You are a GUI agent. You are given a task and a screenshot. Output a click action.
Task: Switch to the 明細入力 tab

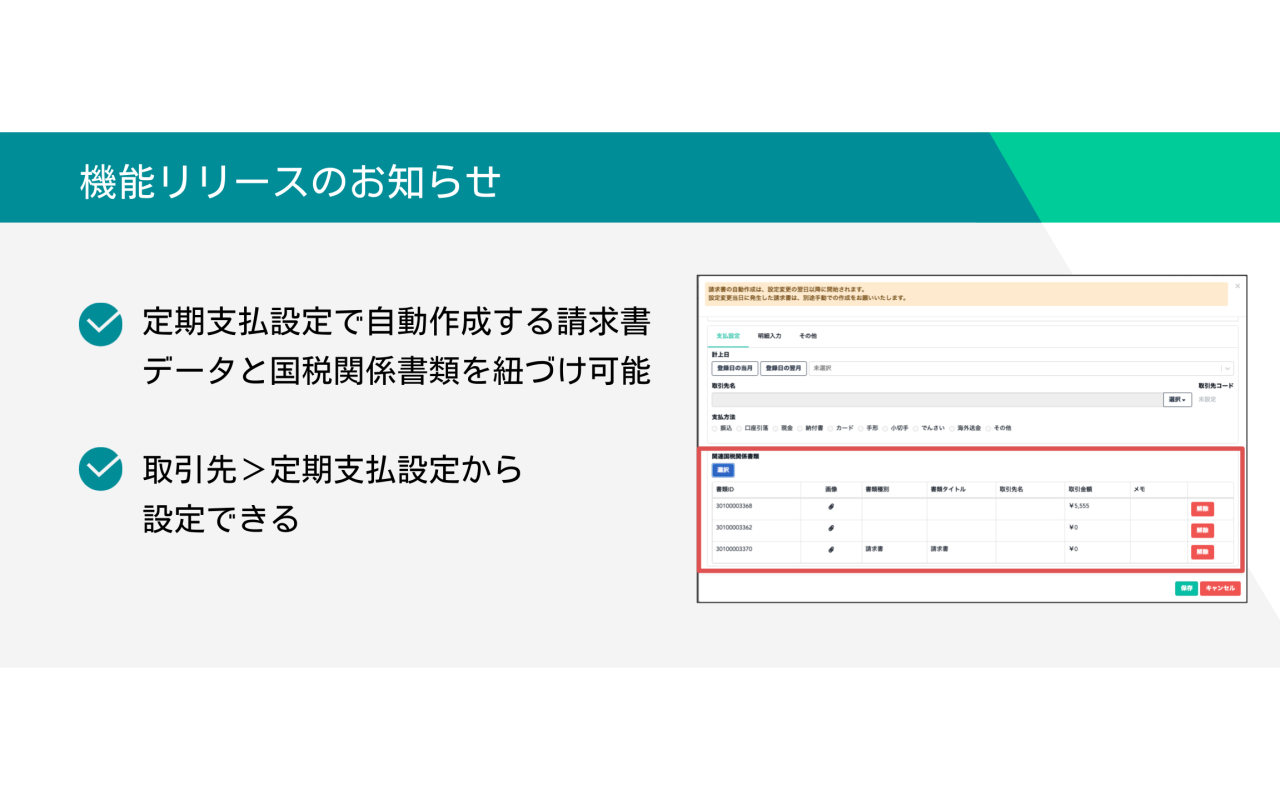(x=769, y=336)
